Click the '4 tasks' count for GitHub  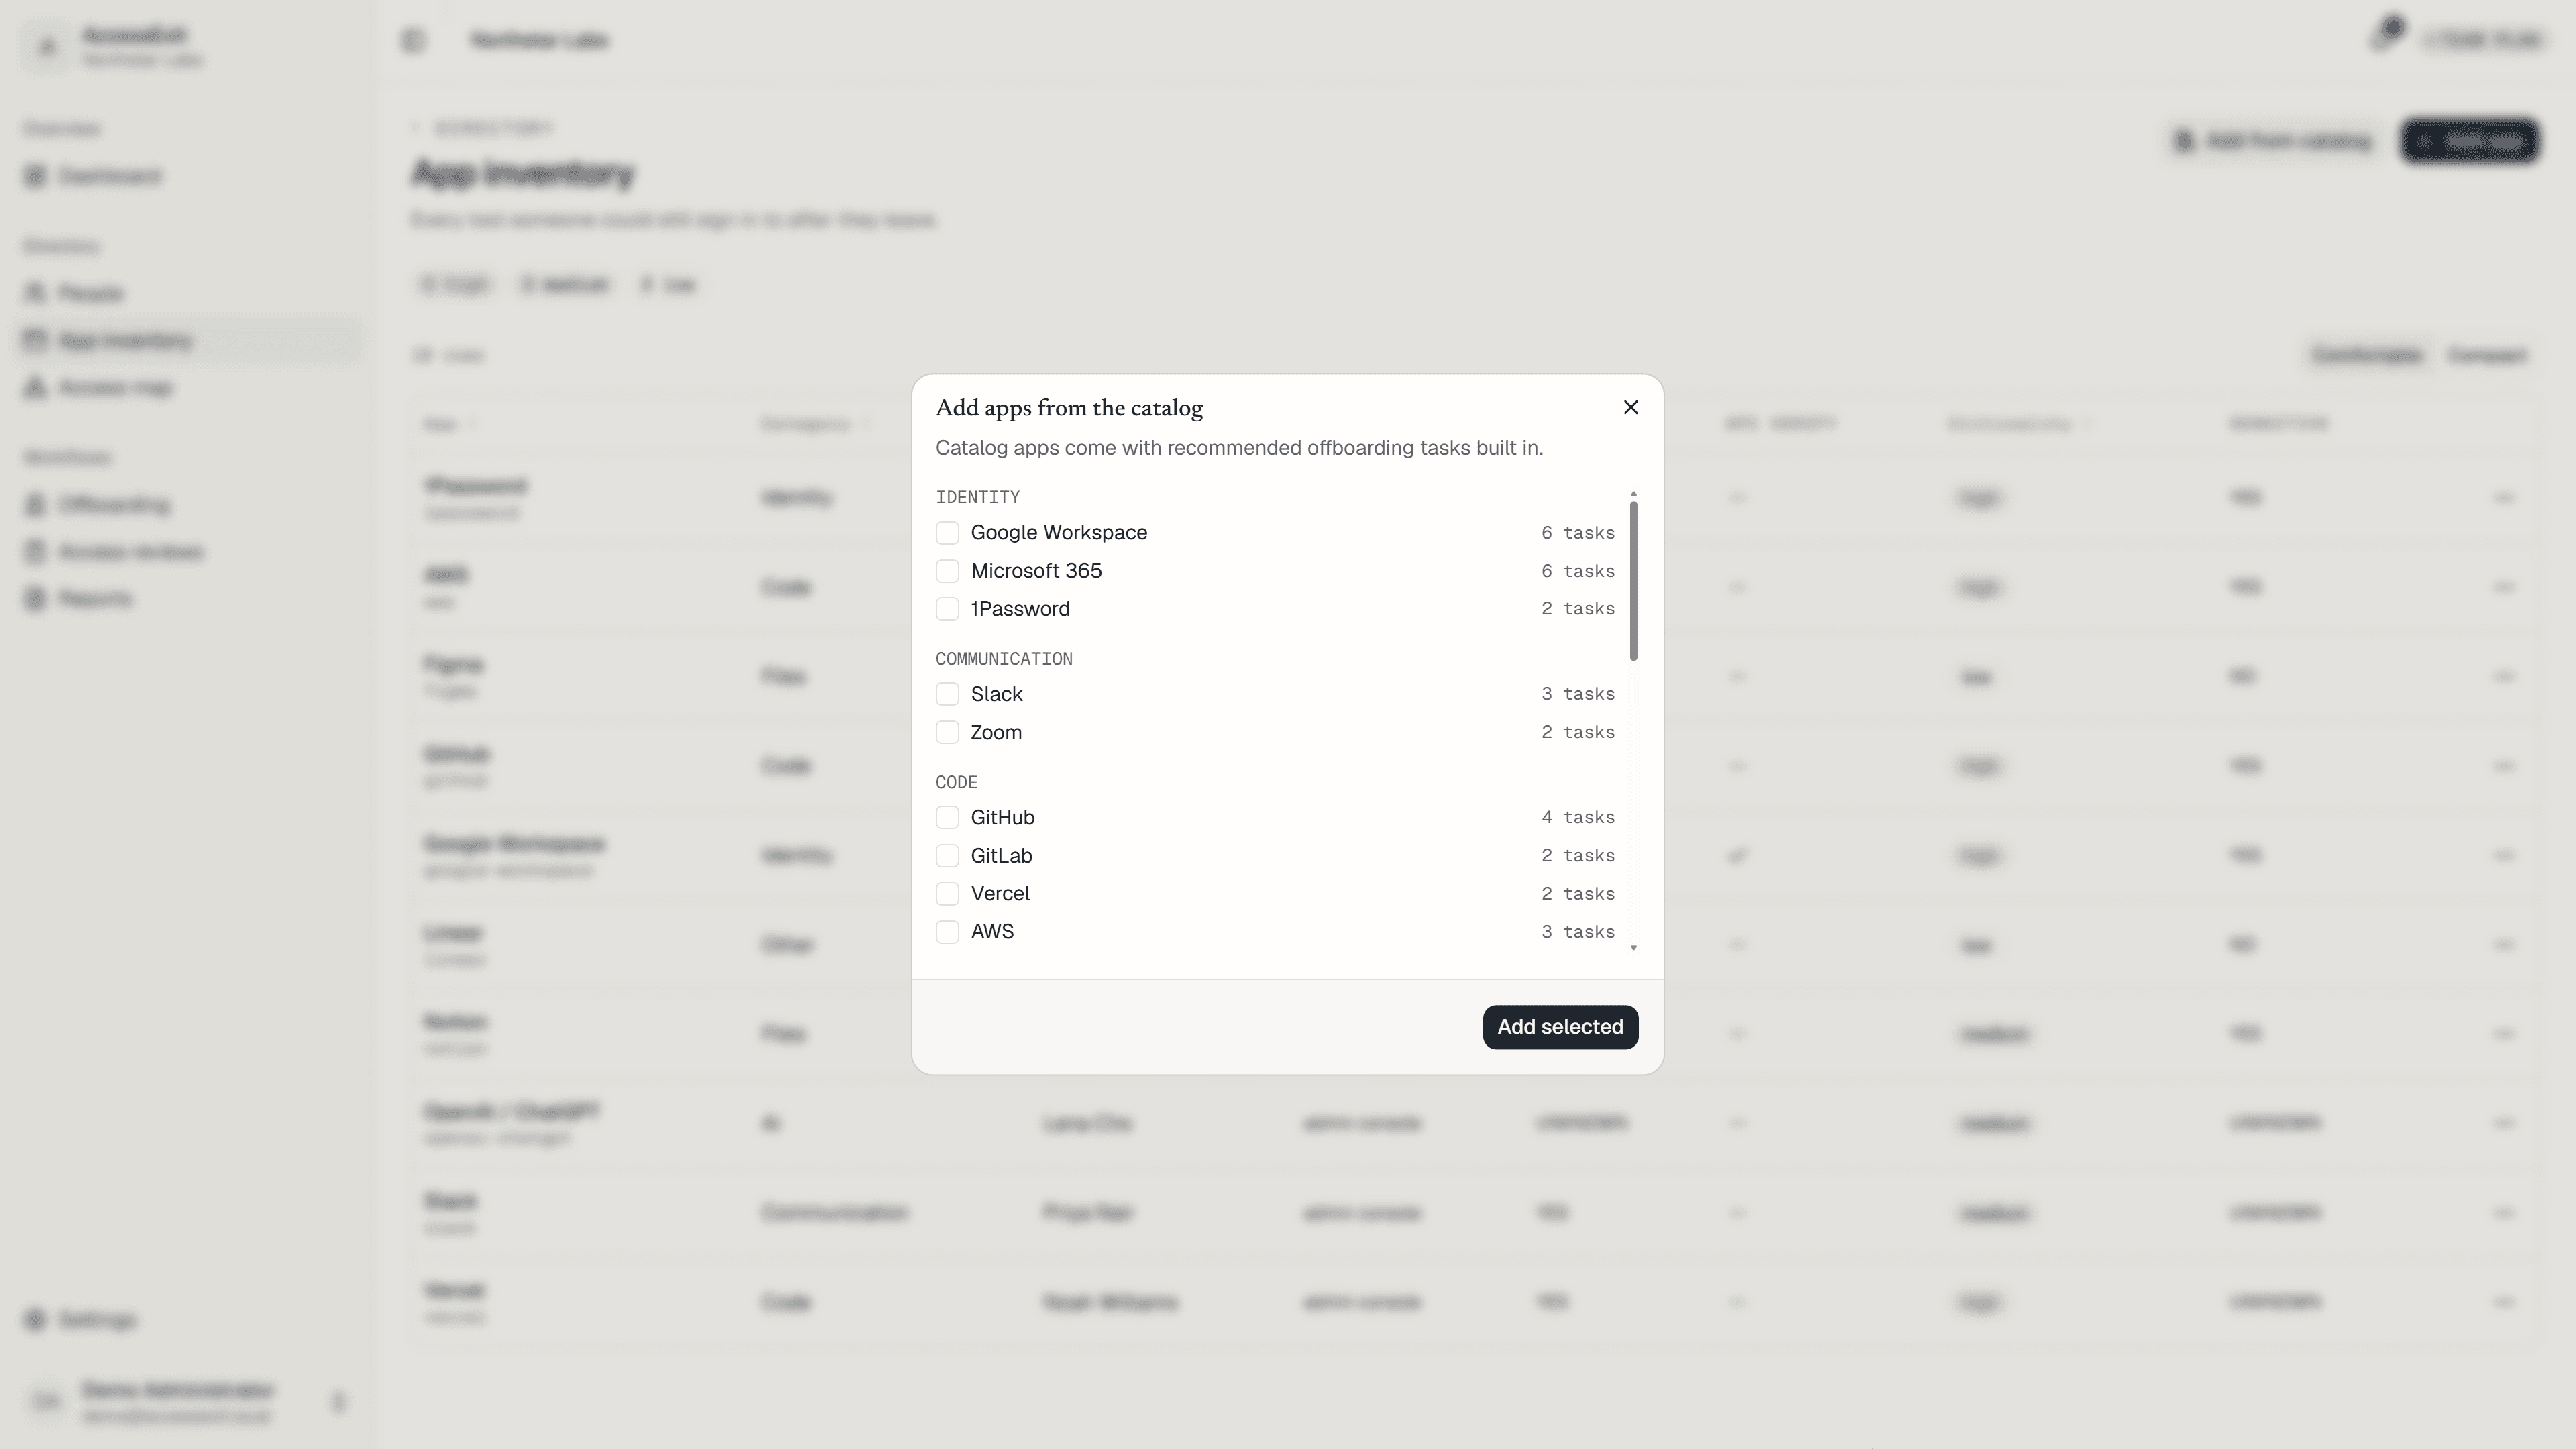click(x=1578, y=818)
